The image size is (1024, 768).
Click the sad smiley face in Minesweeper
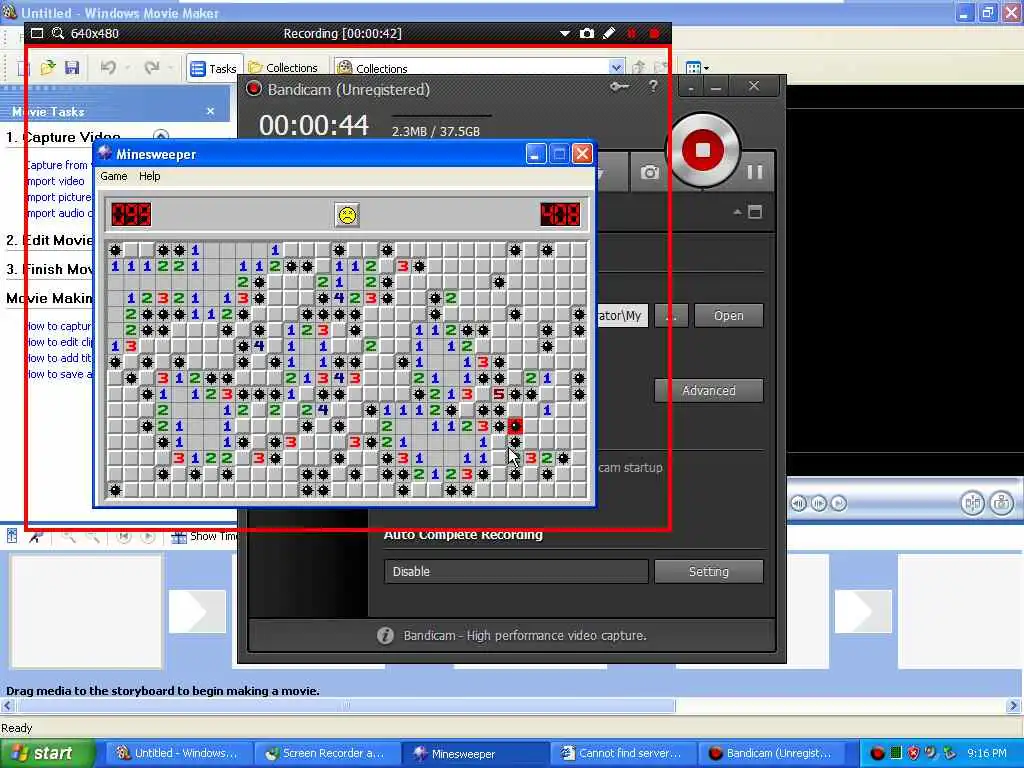347,215
